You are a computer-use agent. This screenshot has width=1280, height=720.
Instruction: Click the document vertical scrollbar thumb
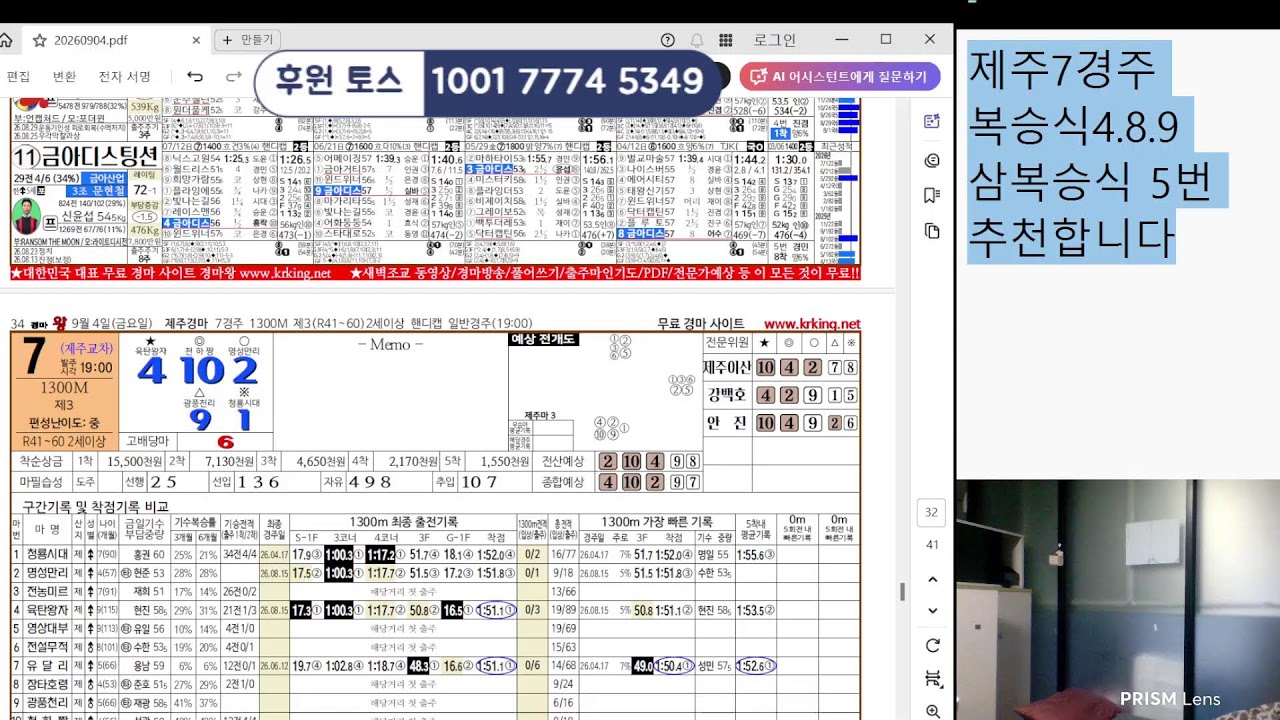point(902,591)
